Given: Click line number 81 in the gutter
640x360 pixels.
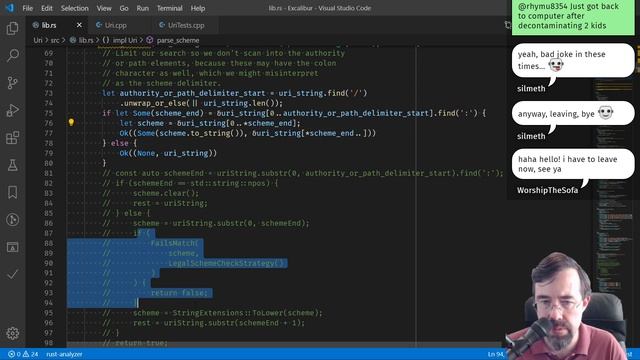Looking at the screenshot, I should coord(49,173).
